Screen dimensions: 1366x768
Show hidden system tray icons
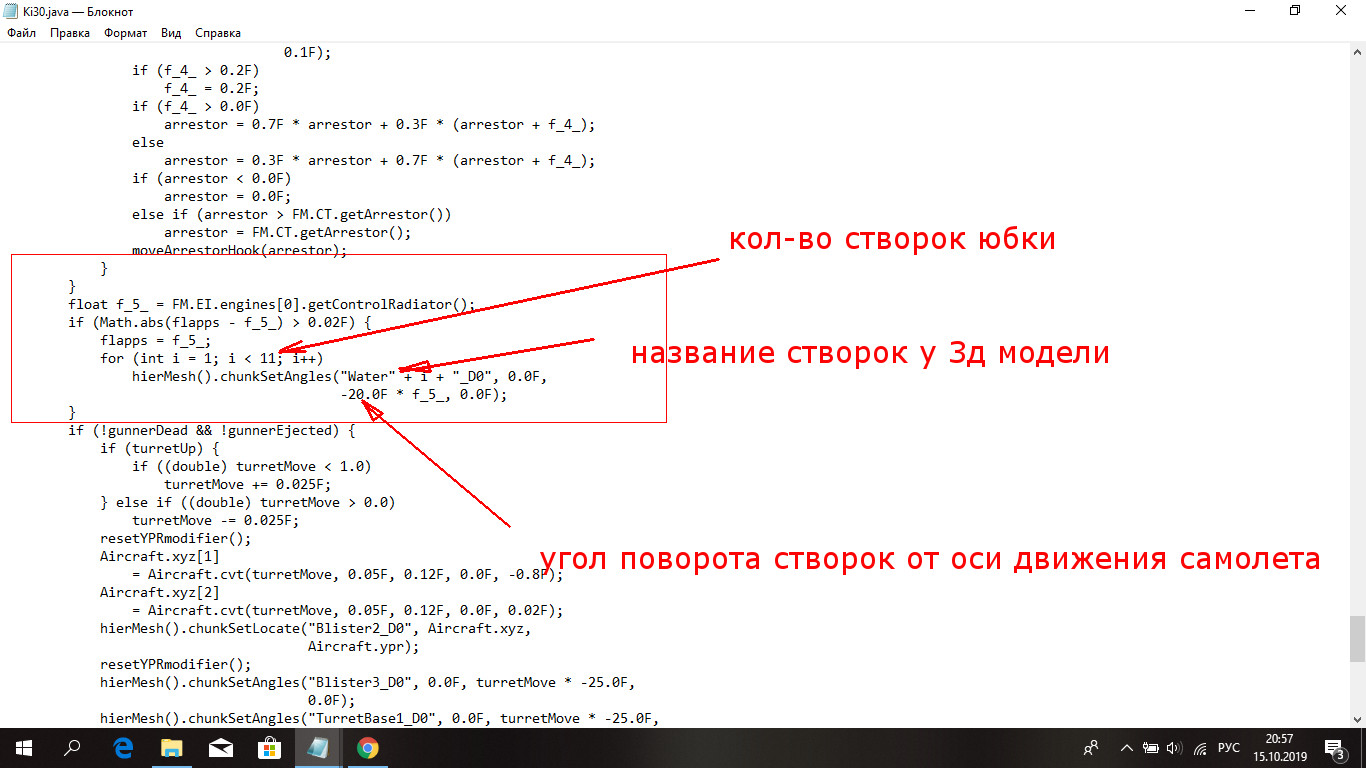1127,748
